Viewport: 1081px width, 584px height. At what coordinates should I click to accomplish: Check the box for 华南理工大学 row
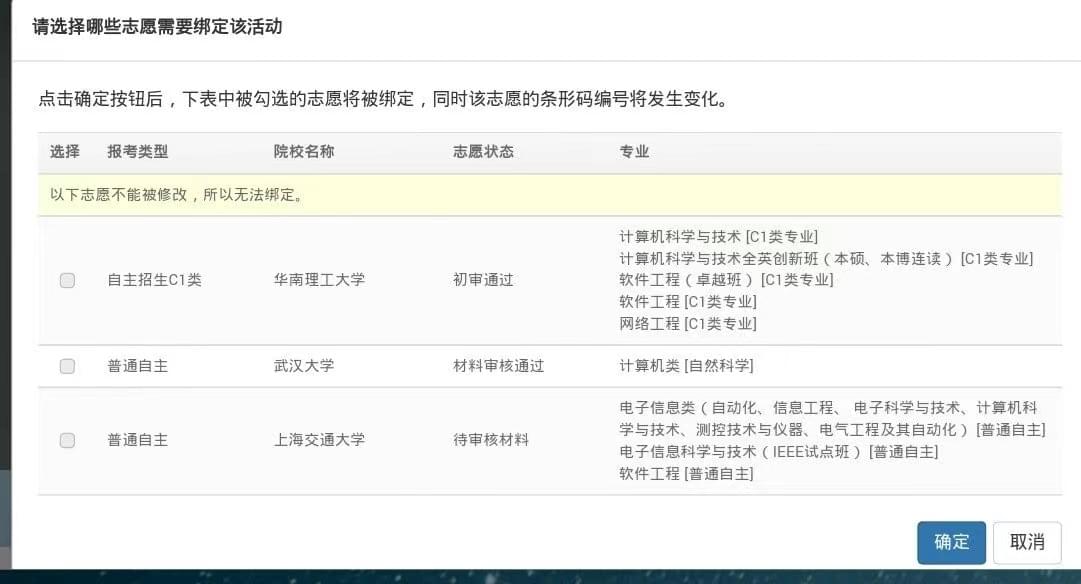(x=67, y=280)
